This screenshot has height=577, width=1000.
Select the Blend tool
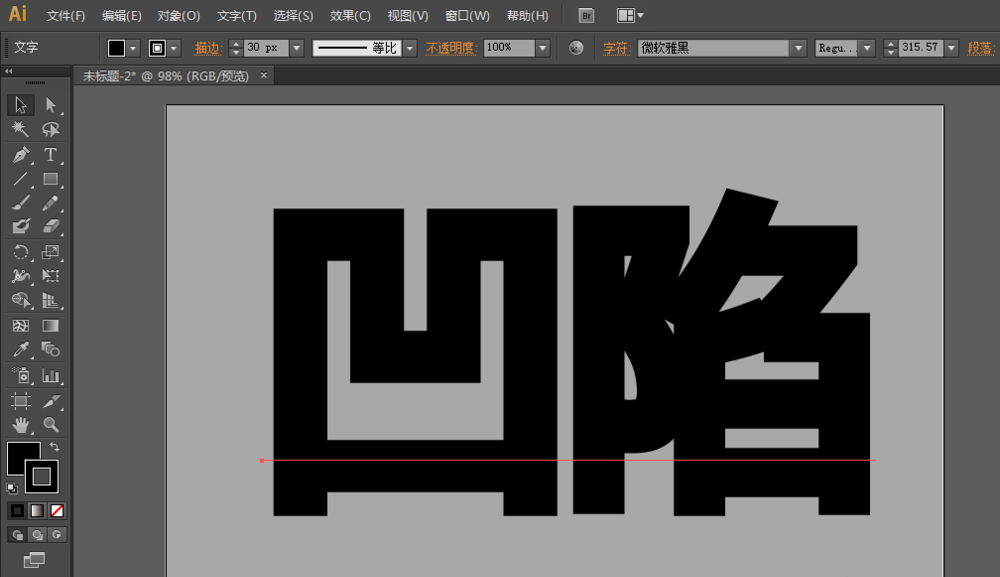pos(50,349)
